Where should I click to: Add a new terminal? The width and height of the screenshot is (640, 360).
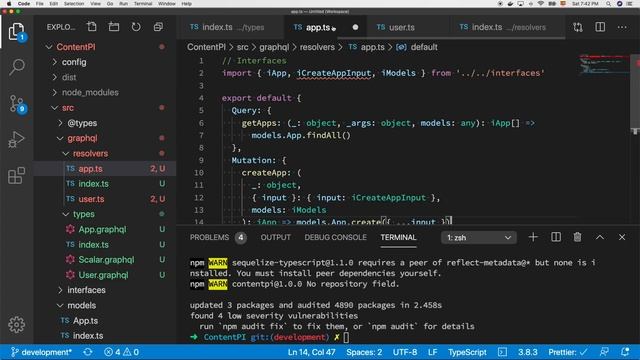coord(533,237)
